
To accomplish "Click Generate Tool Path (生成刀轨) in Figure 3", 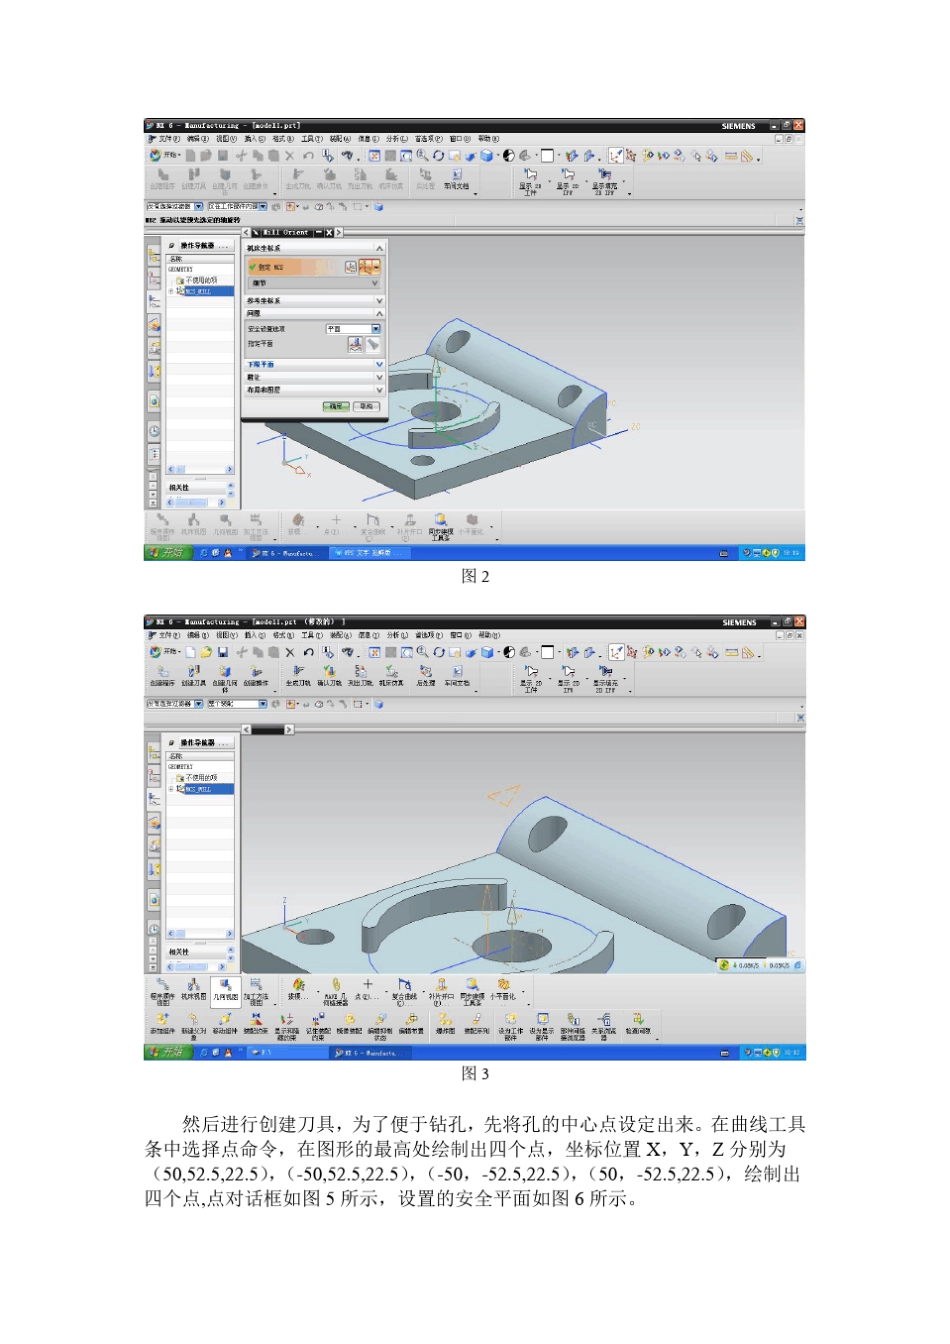I will 298,675.
